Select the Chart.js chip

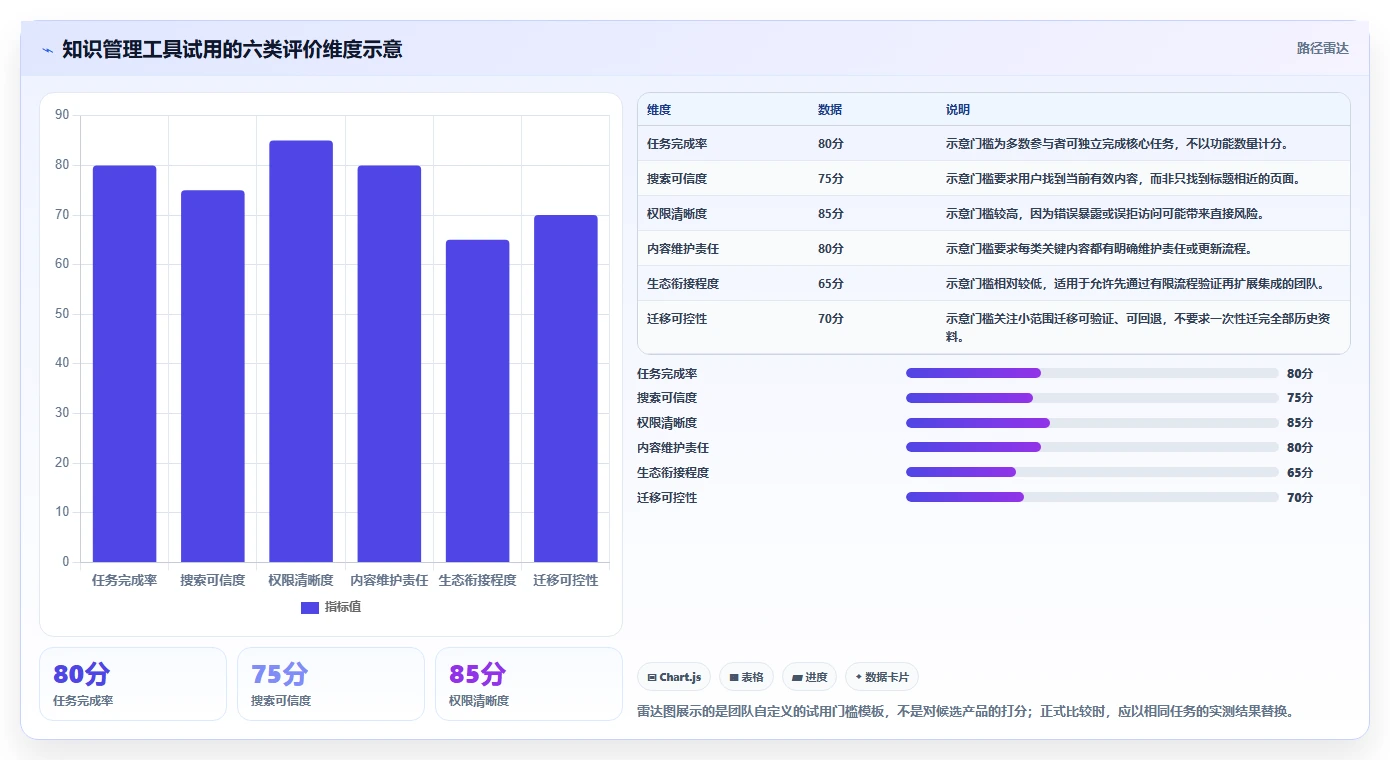[674, 677]
